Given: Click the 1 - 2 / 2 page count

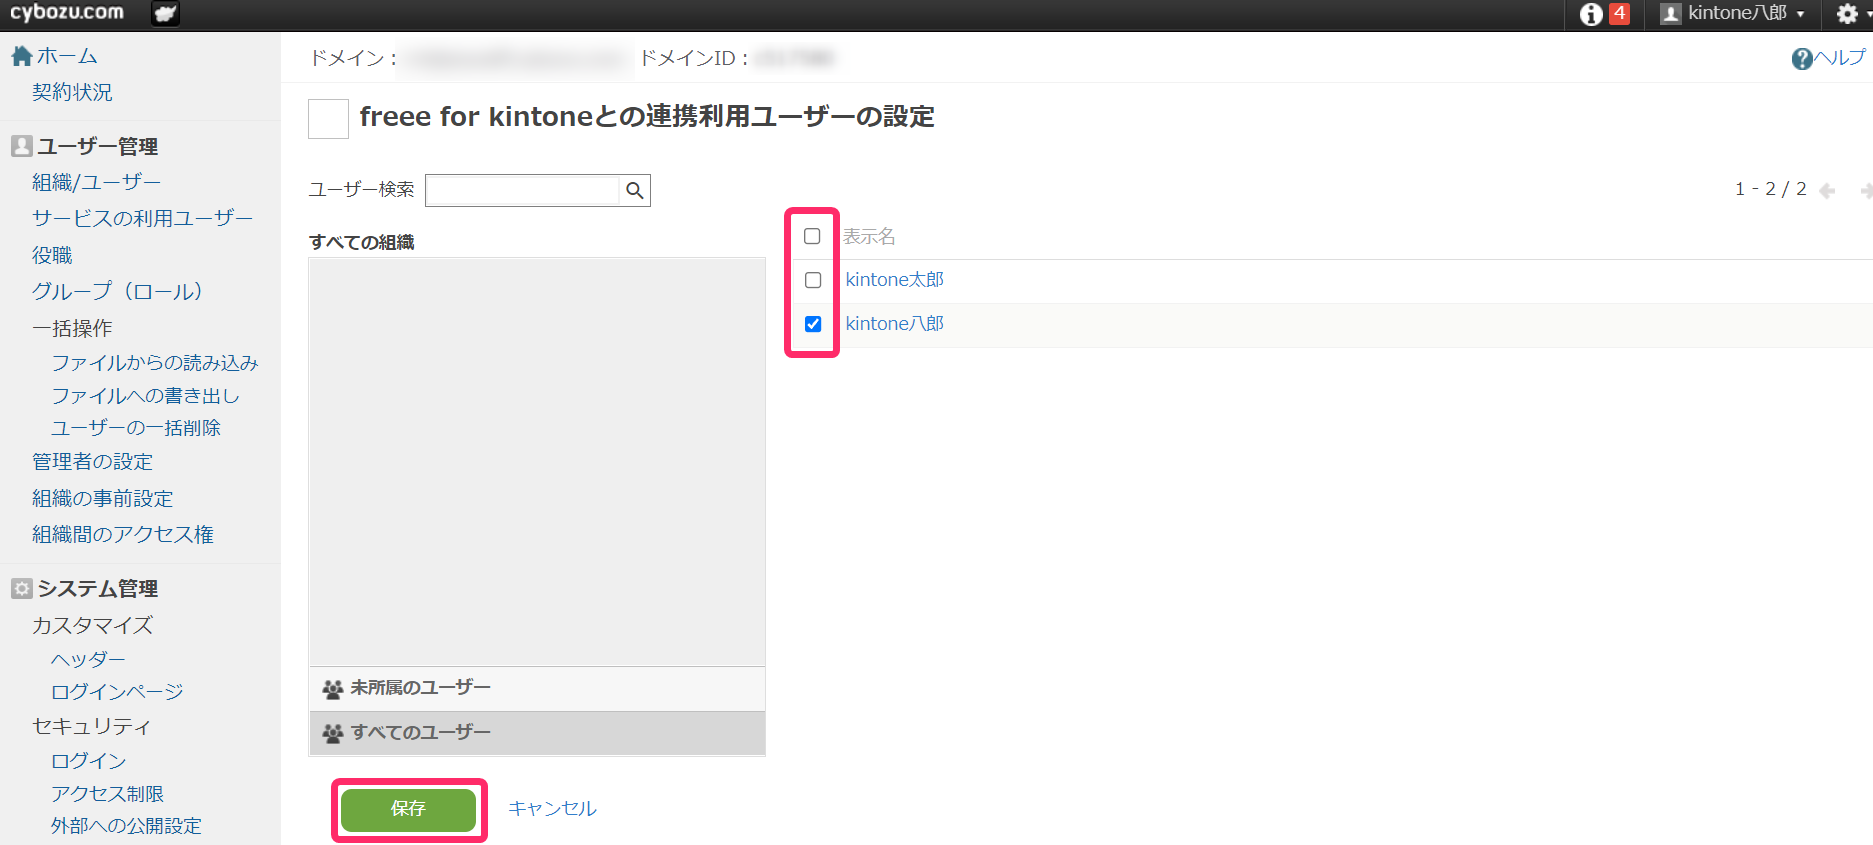Looking at the screenshot, I should pos(1770,189).
